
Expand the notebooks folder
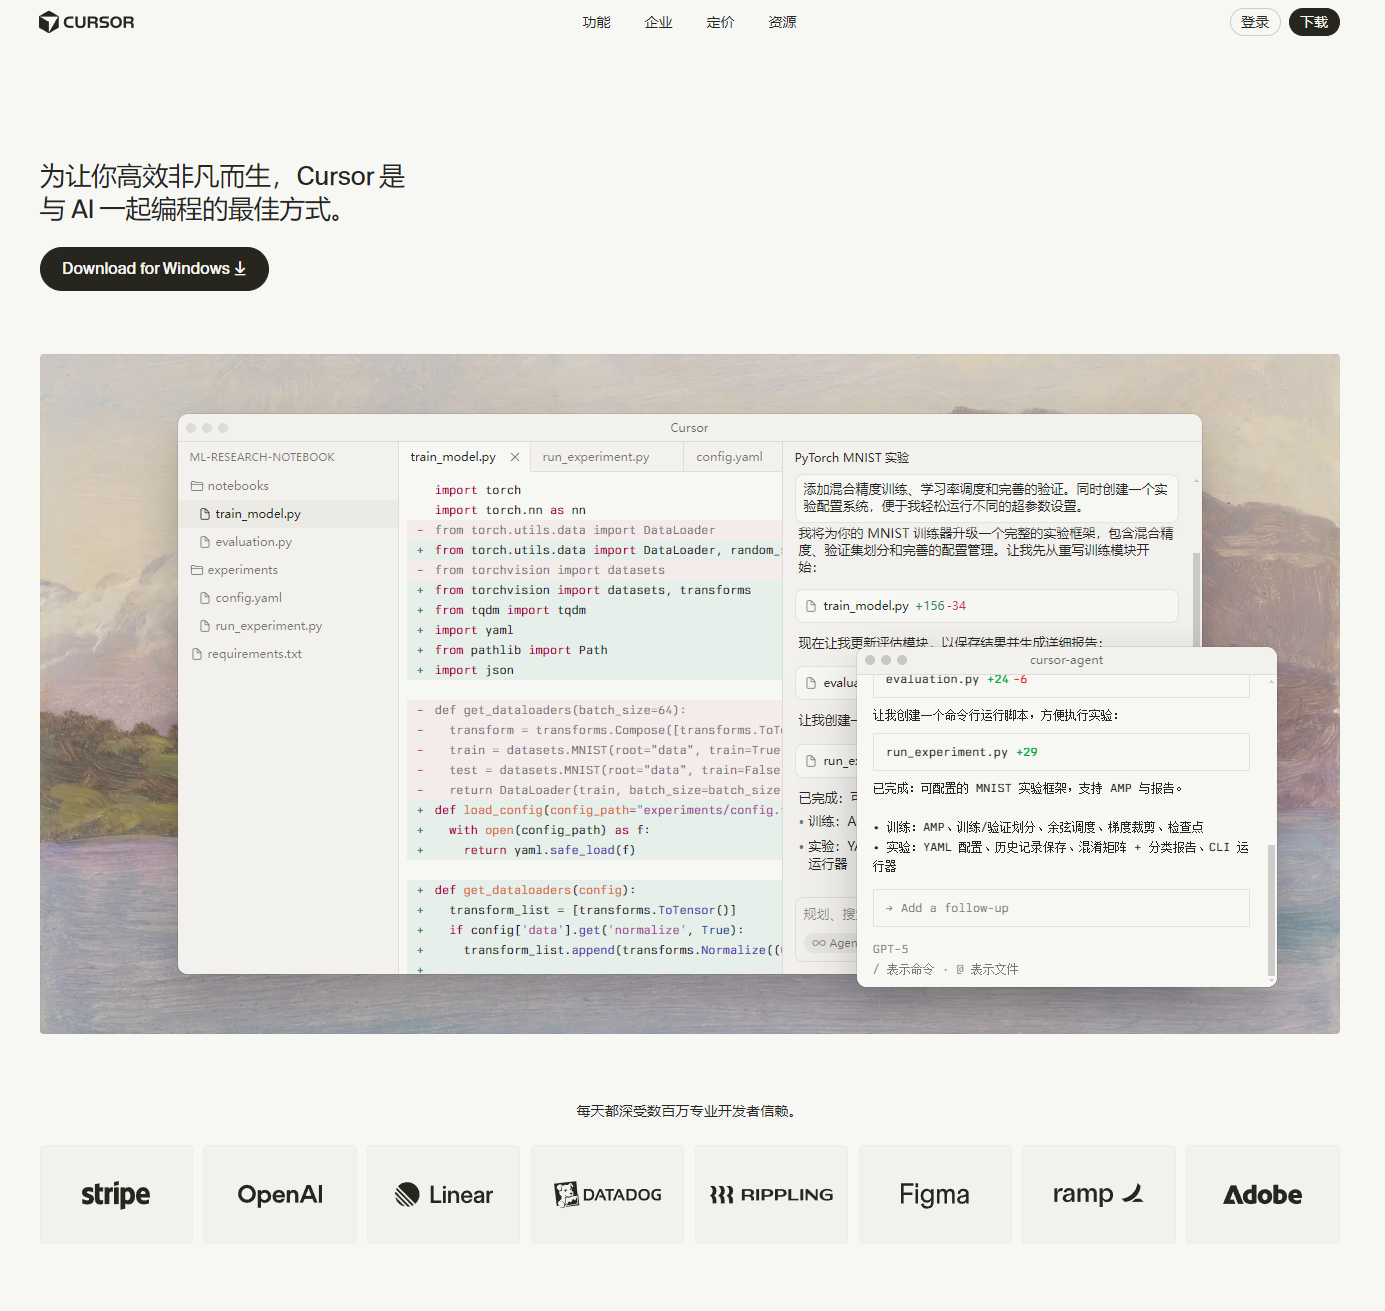tap(237, 486)
